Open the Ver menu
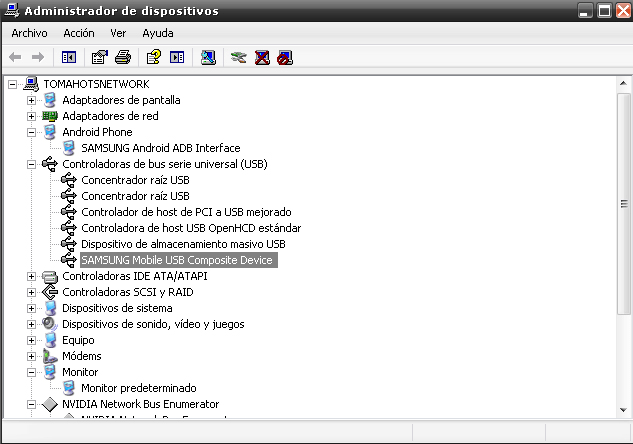Screen dimensions: 633x444 [x=118, y=33]
